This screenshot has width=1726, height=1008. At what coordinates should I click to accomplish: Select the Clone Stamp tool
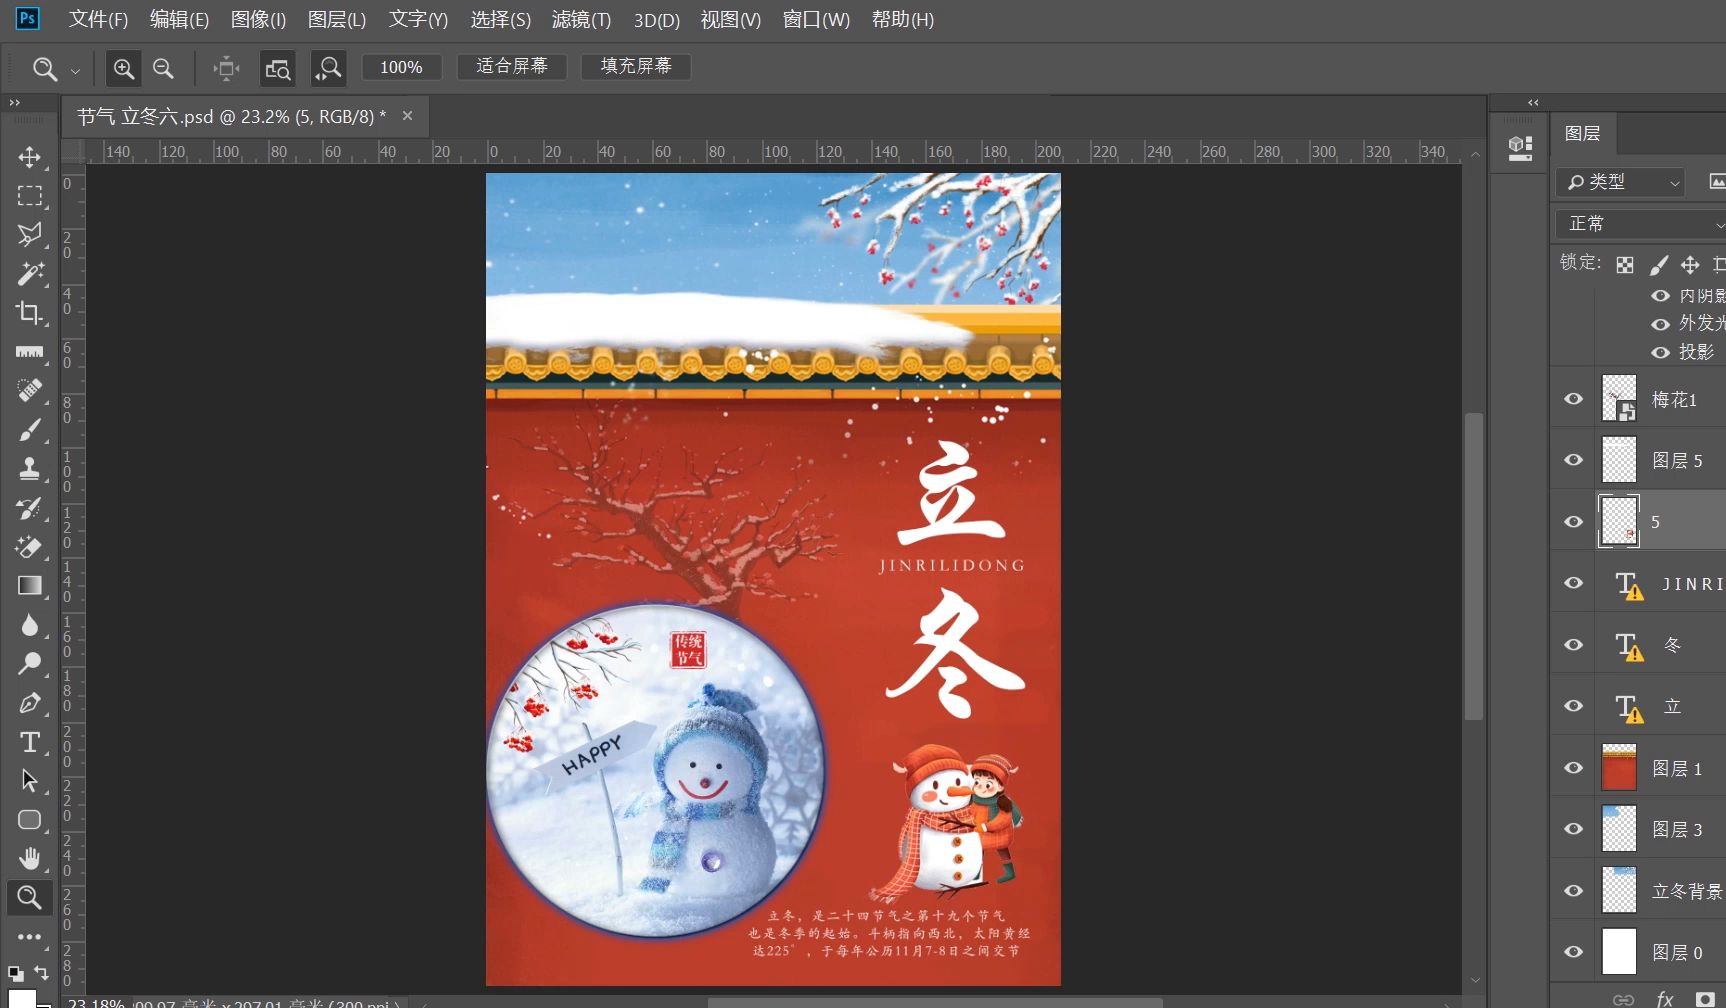(29, 468)
